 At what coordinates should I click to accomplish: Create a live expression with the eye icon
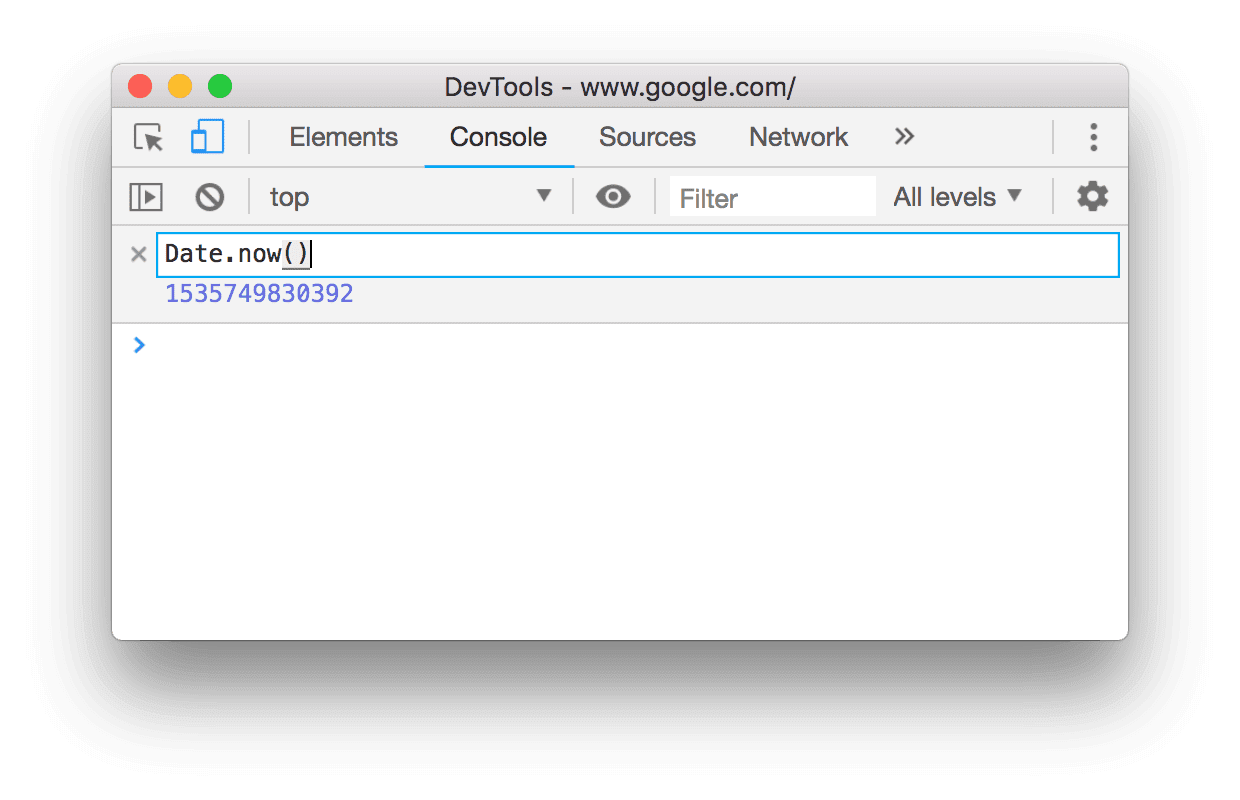point(613,197)
